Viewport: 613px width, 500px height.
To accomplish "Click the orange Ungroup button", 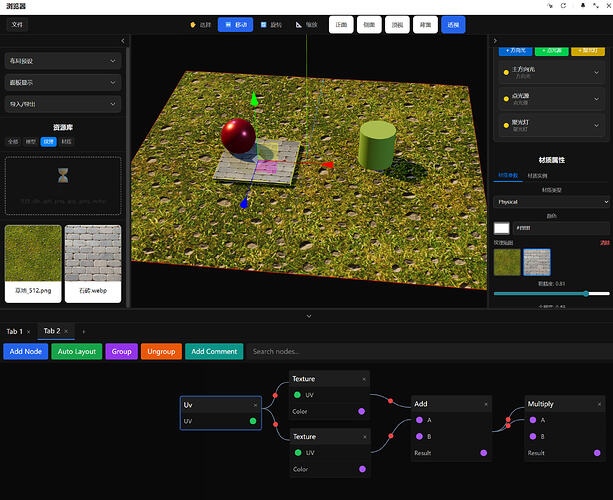I will coord(161,351).
